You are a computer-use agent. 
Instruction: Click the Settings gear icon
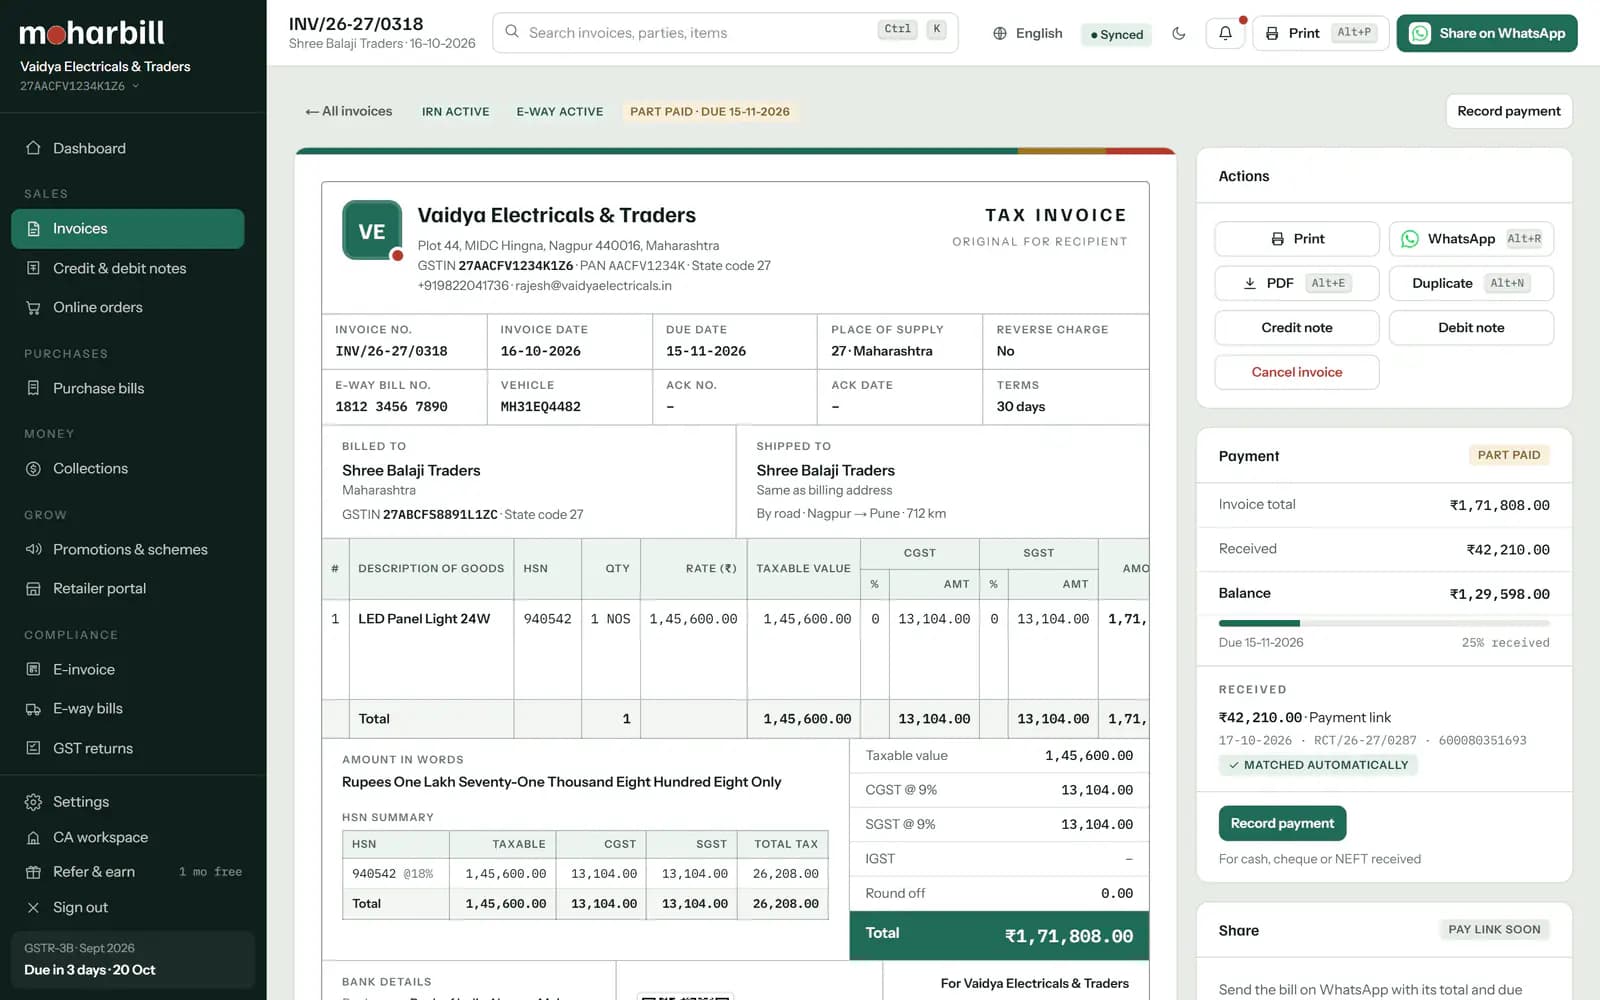coord(33,802)
